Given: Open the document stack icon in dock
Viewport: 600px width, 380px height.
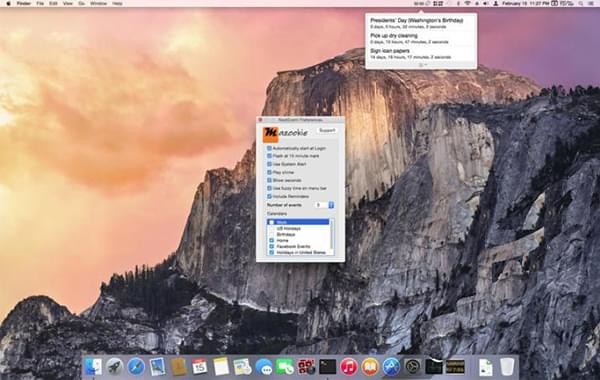Looking at the screenshot, I should coord(486,367).
